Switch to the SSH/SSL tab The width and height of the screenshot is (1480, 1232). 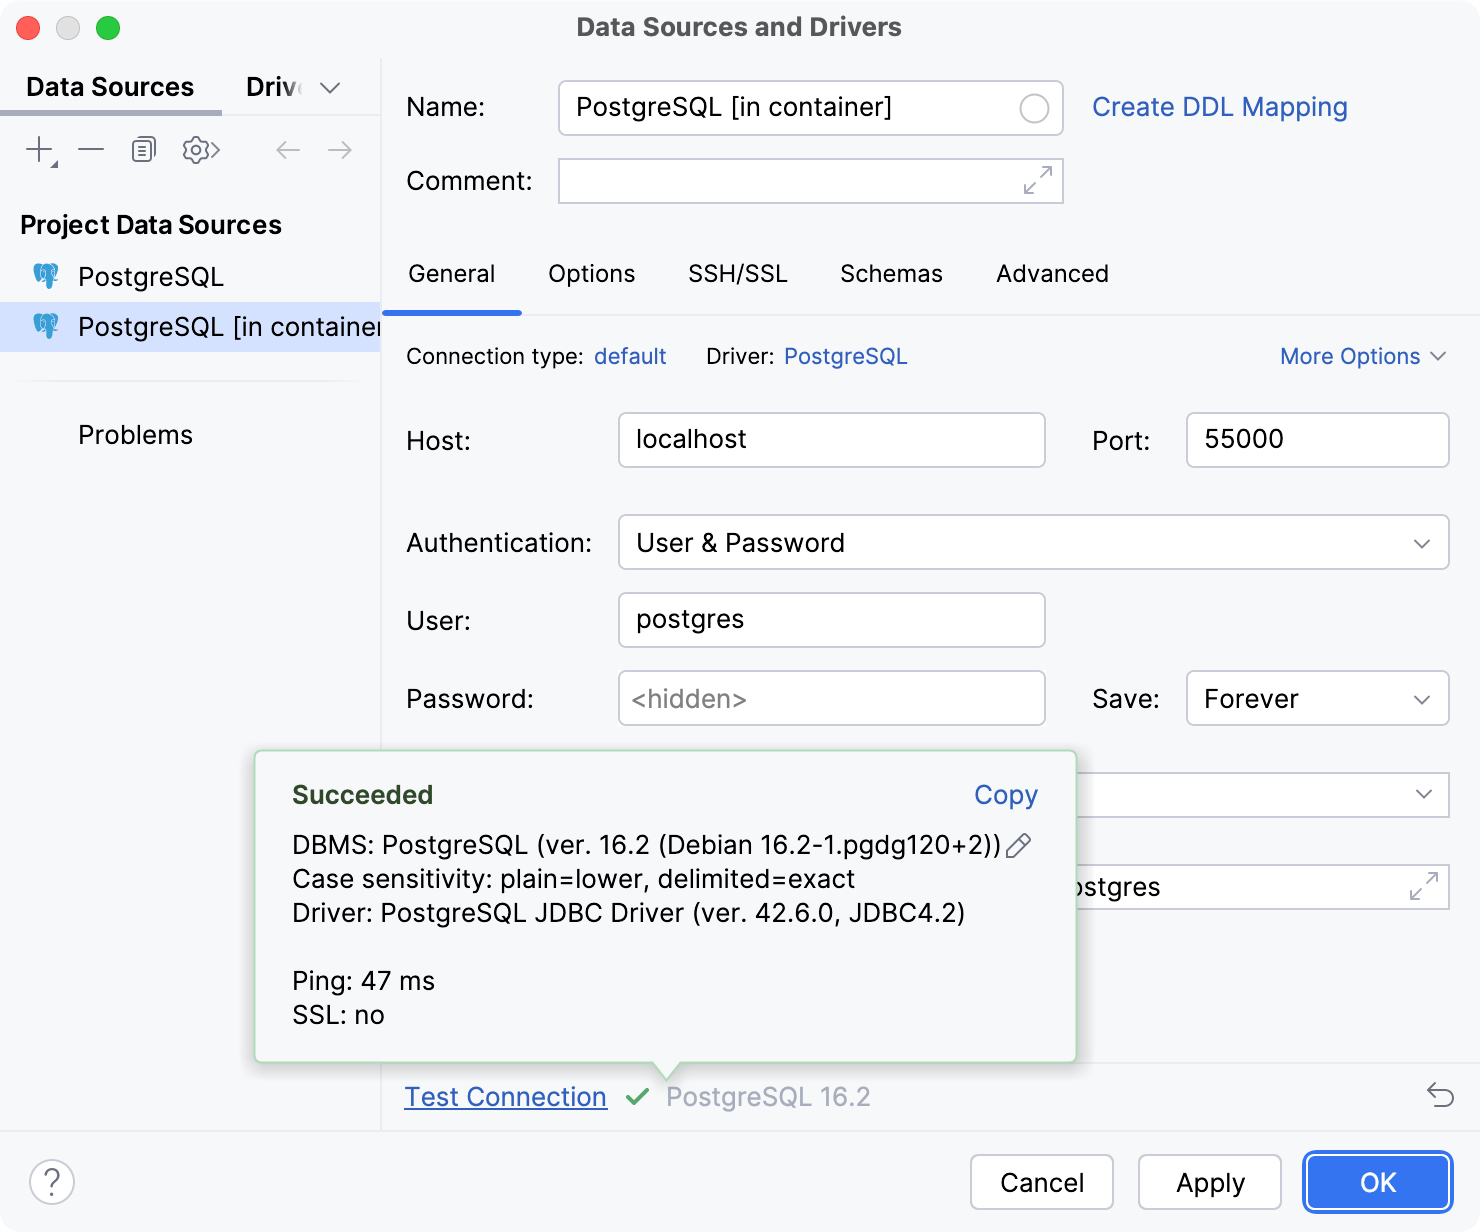(737, 273)
